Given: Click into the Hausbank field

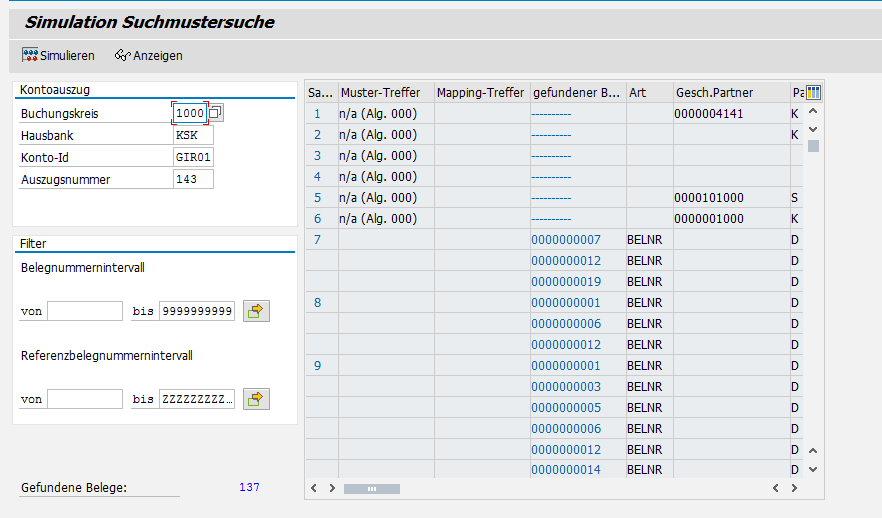Looking at the screenshot, I should point(192,135).
